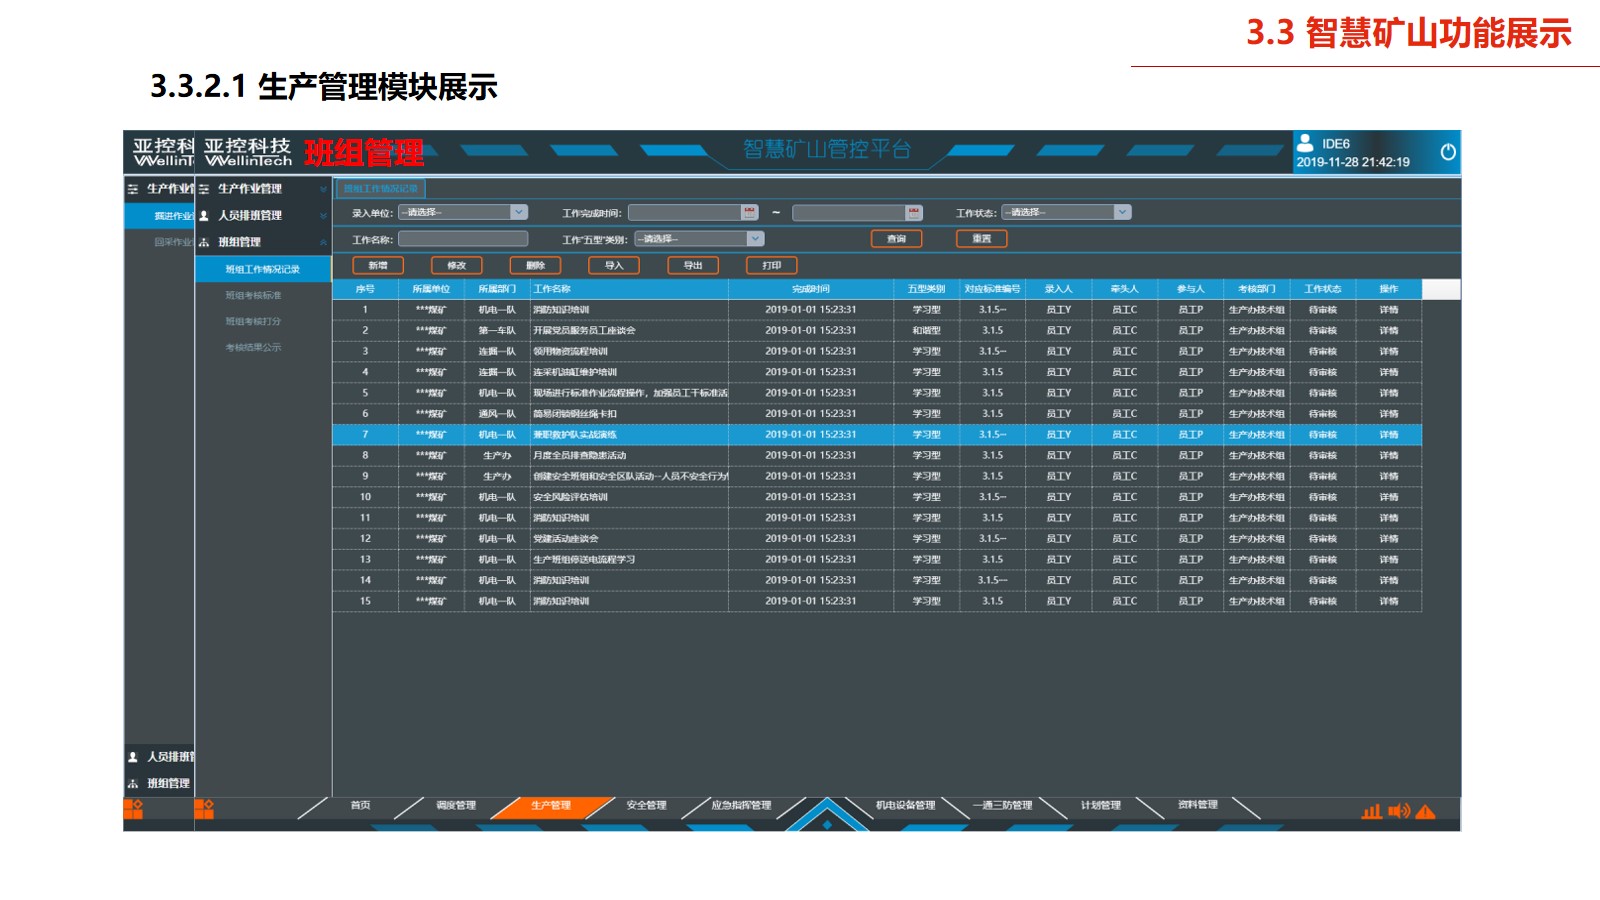Click the 新增 add button
Image resolution: width=1600 pixels, height=900 pixels.
[378, 265]
